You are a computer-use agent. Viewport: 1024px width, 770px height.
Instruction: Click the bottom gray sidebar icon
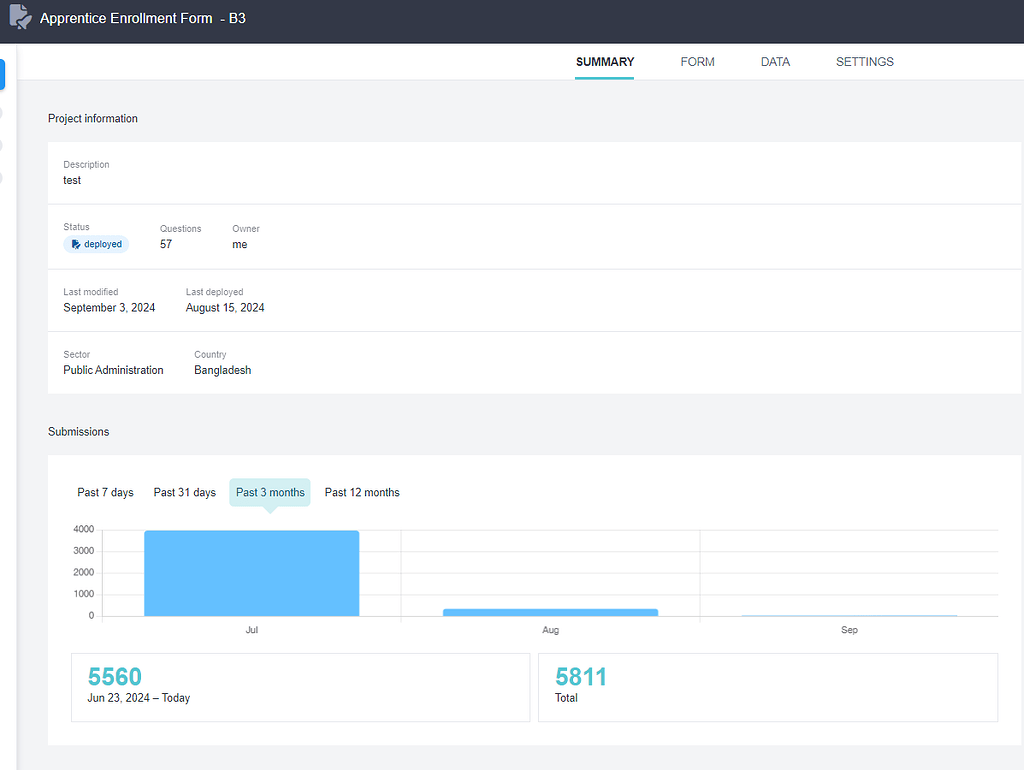pyautogui.click(x=4, y=178)
